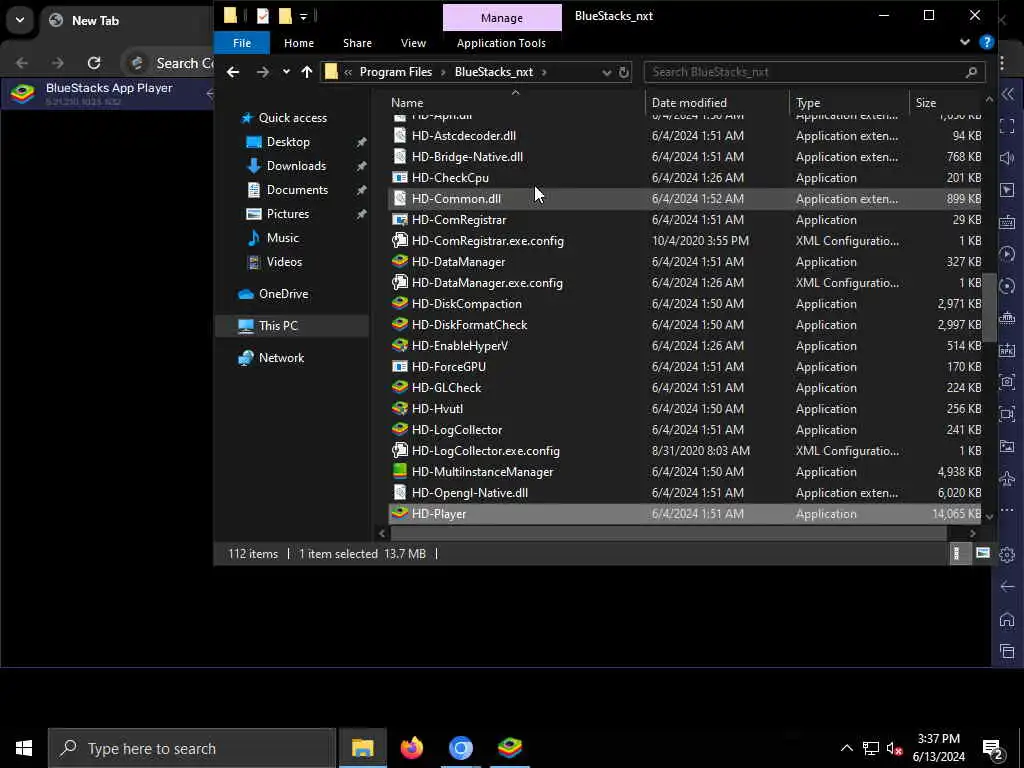This screenshot has width=1024, height=768.
Task: Click the Properties icon in quick access toolbar
Action: pos(263,16)
